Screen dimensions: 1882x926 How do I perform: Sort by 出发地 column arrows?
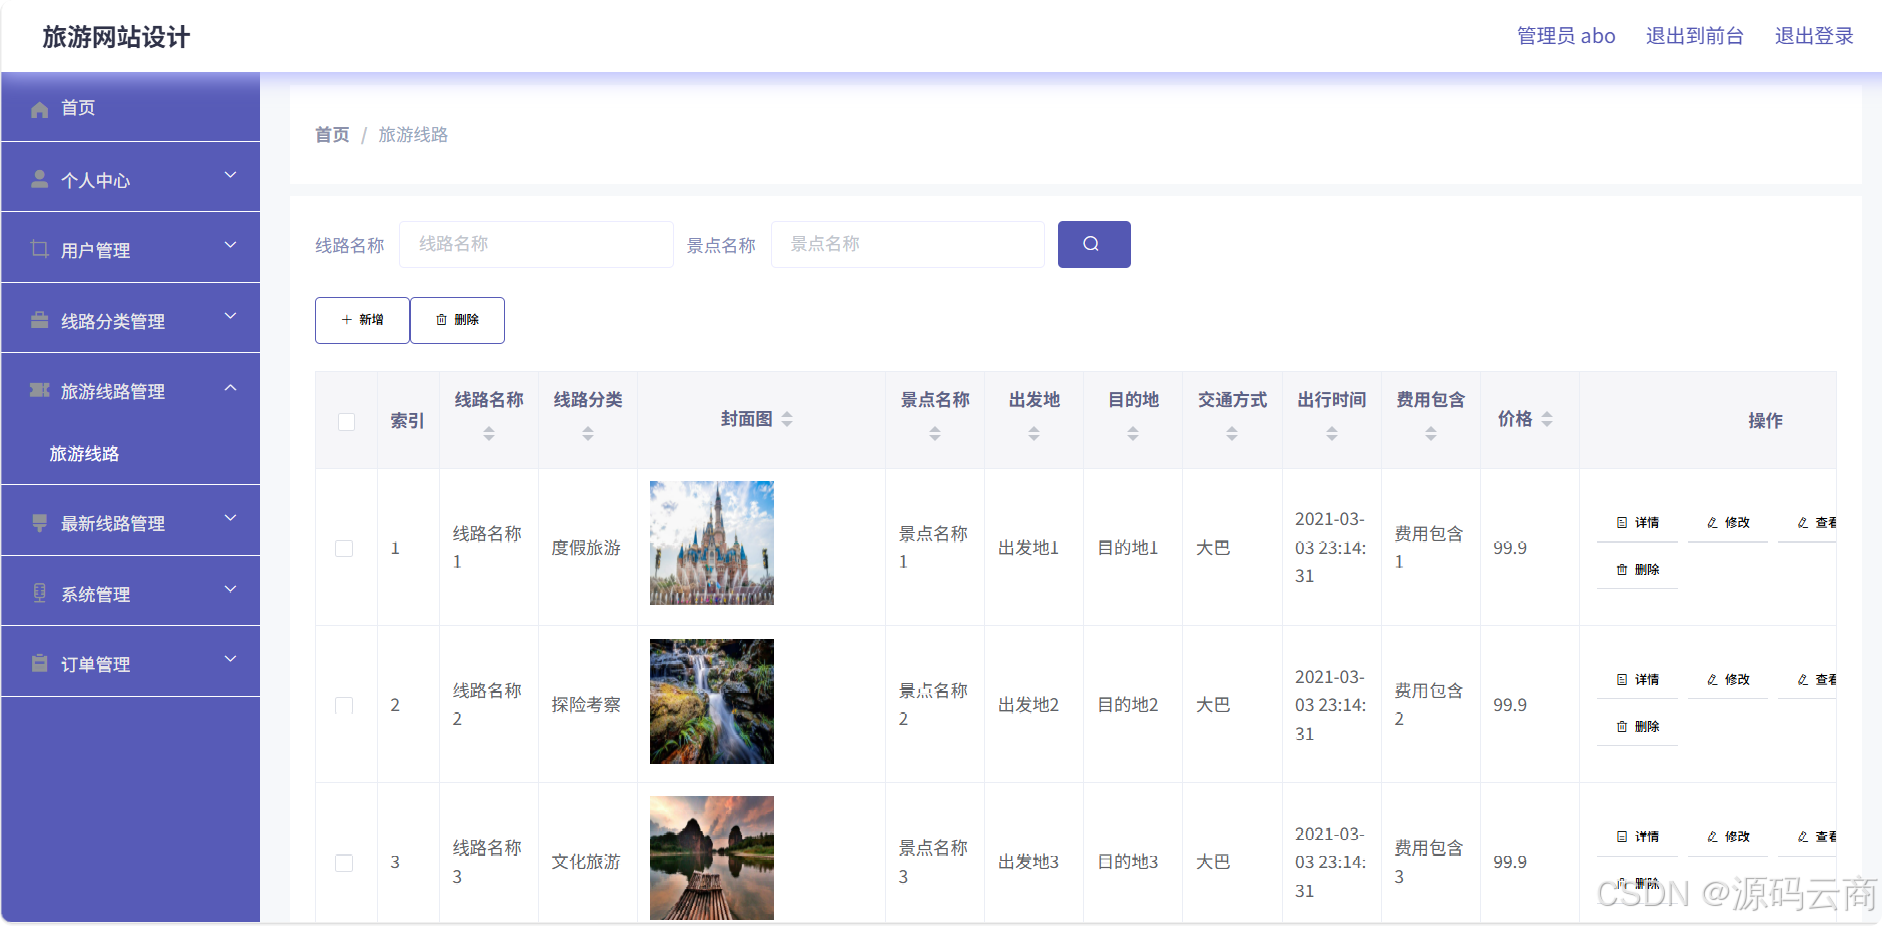[1034, 433]
